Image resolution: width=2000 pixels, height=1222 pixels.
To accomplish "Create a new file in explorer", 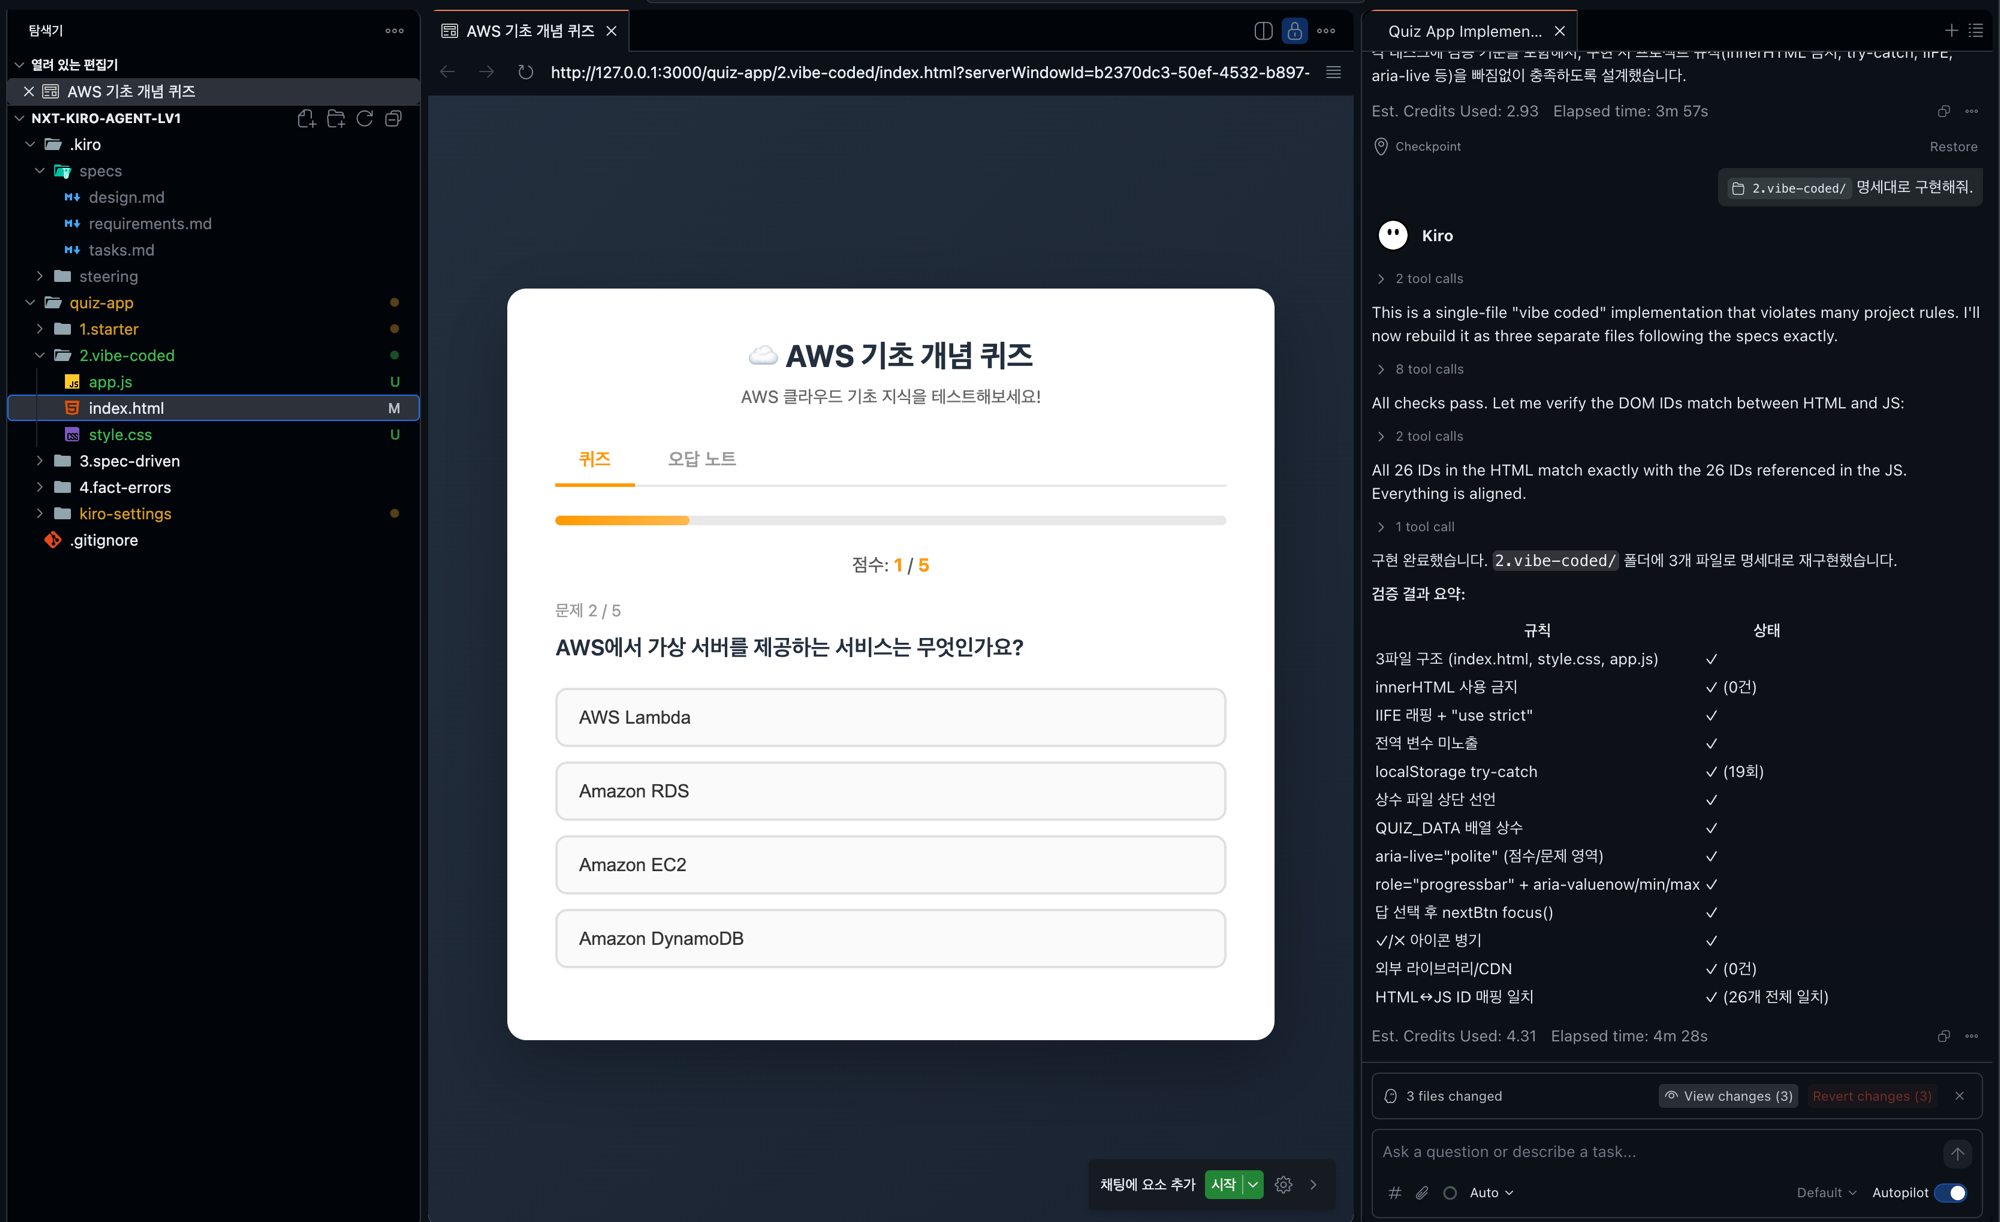I will pyautogui.click(x=307, y=118).
